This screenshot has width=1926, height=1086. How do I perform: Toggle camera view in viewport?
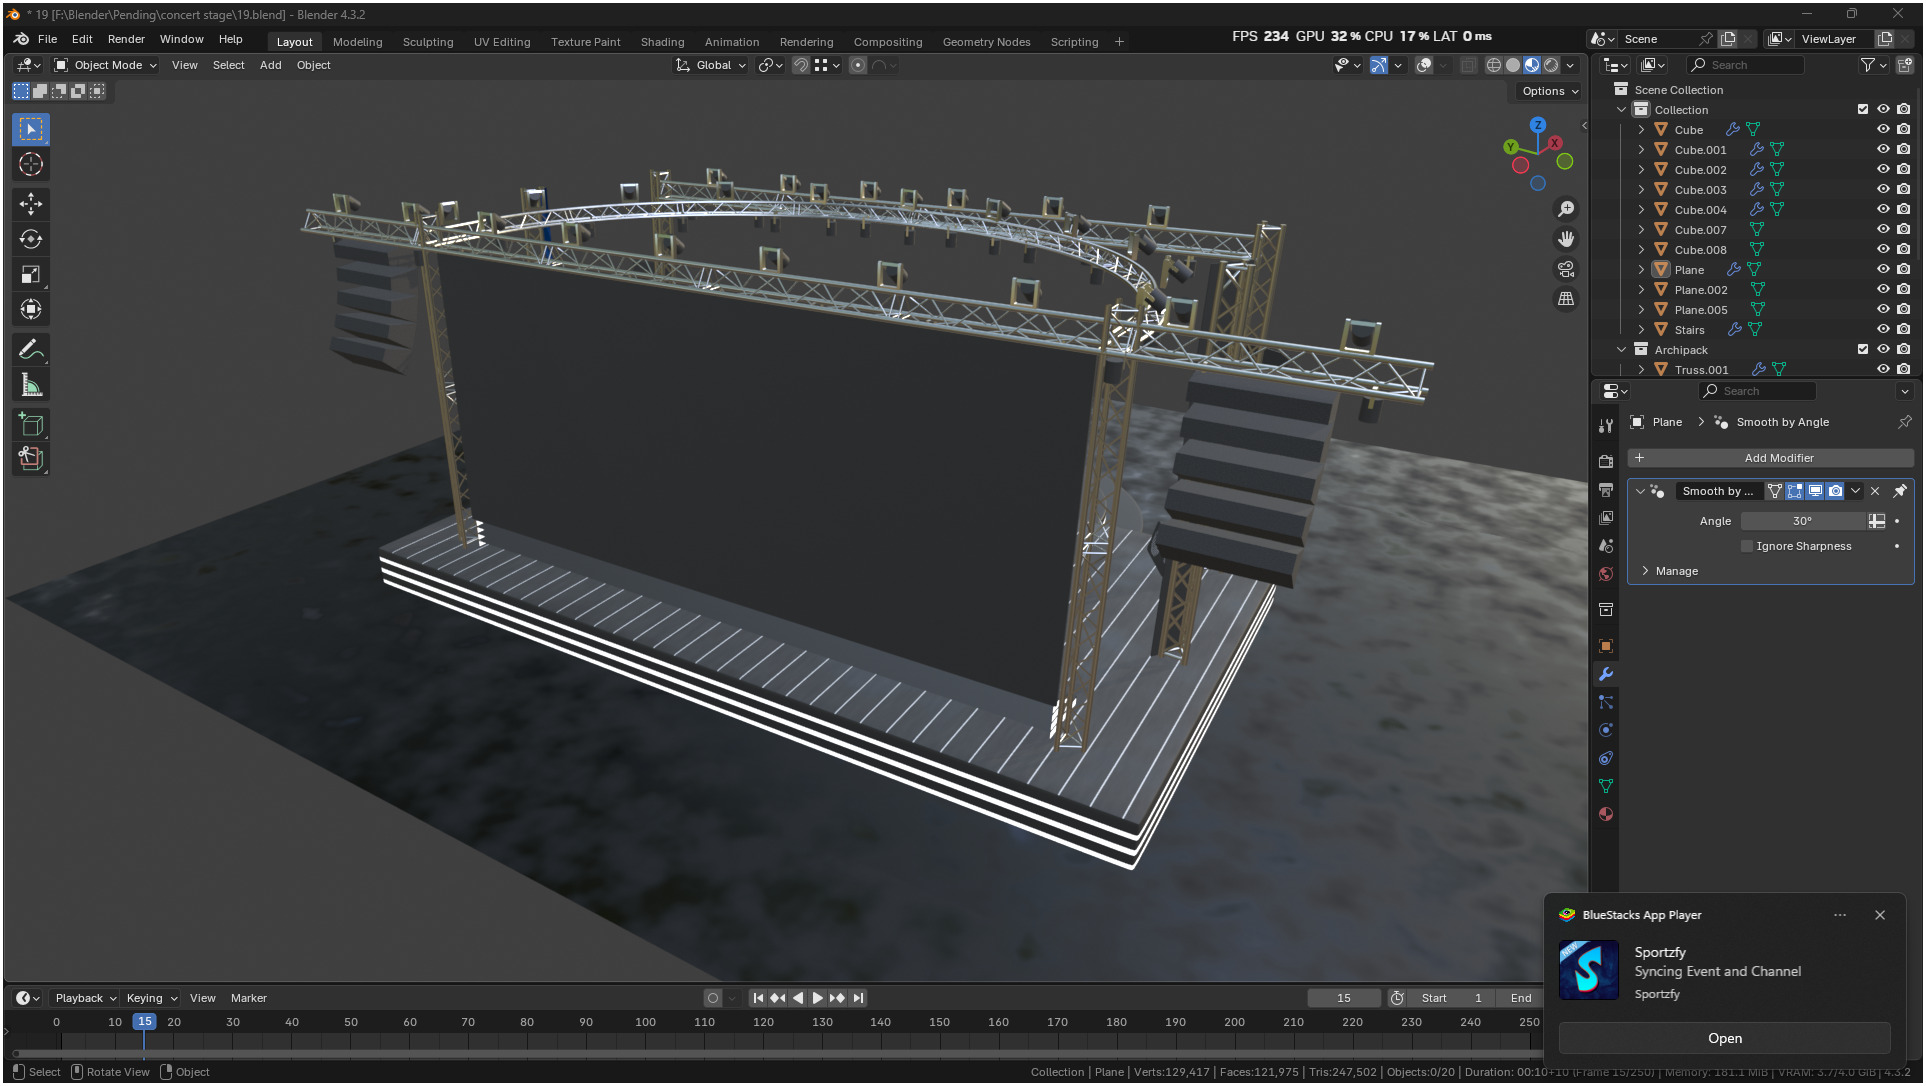pyautogui.click(x=1566, y=269)
